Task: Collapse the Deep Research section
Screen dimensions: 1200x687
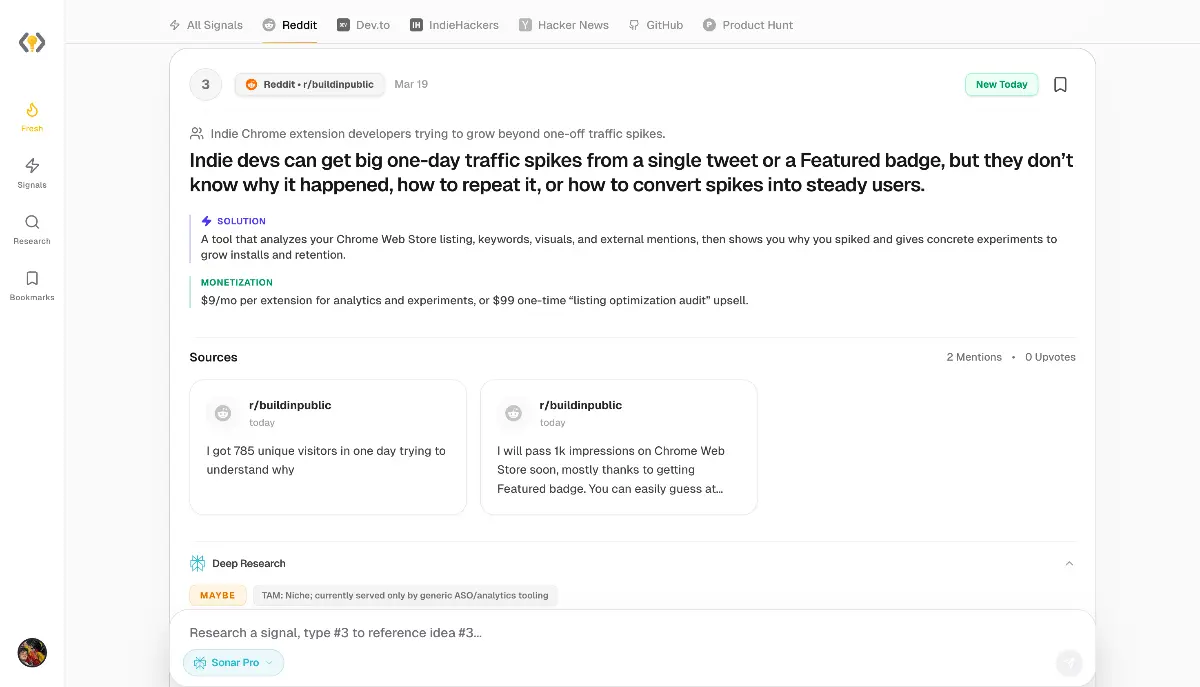Action: (x=1069, y=563)
